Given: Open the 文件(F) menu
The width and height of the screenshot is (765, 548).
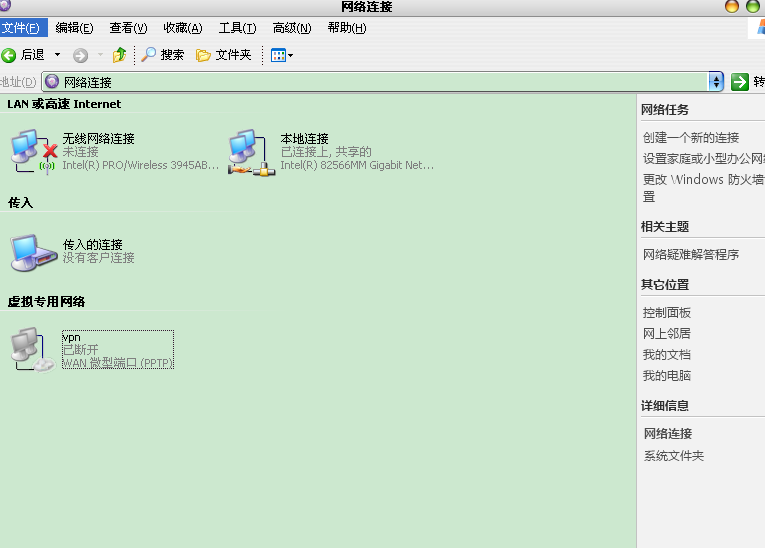Looking at the screenshot, I should tap(21, 28).
